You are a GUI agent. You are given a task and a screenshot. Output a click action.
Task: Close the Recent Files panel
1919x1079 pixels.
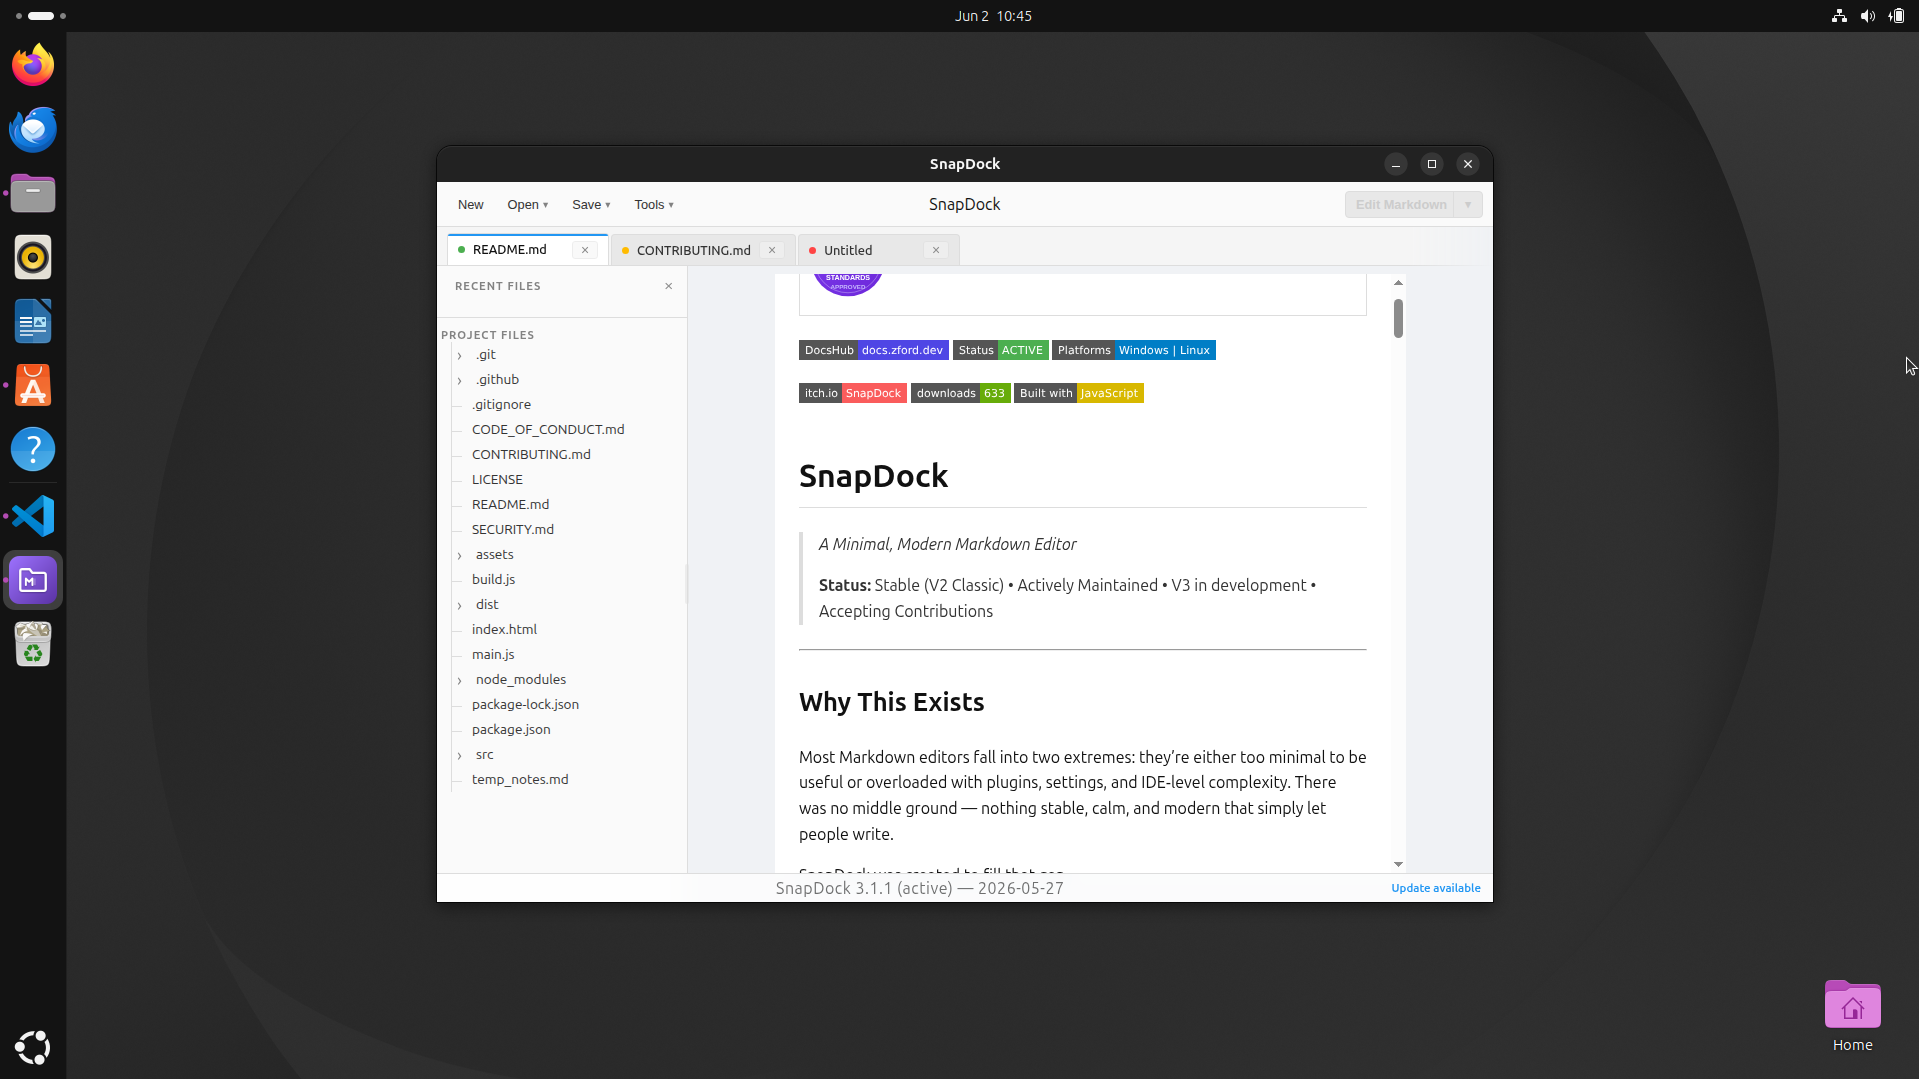[x=669, y=286]
